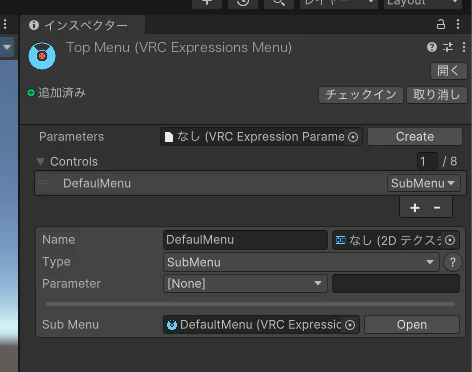Viewport: 472px width, 372px height.
Task: Click the Create button
Action: click(x=415, y=137)
